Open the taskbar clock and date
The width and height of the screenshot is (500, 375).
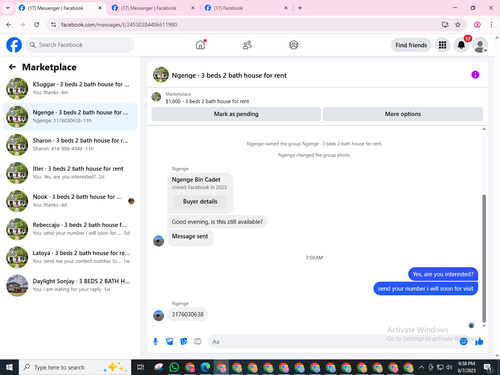pyautogui.click(x=467, y=367)
